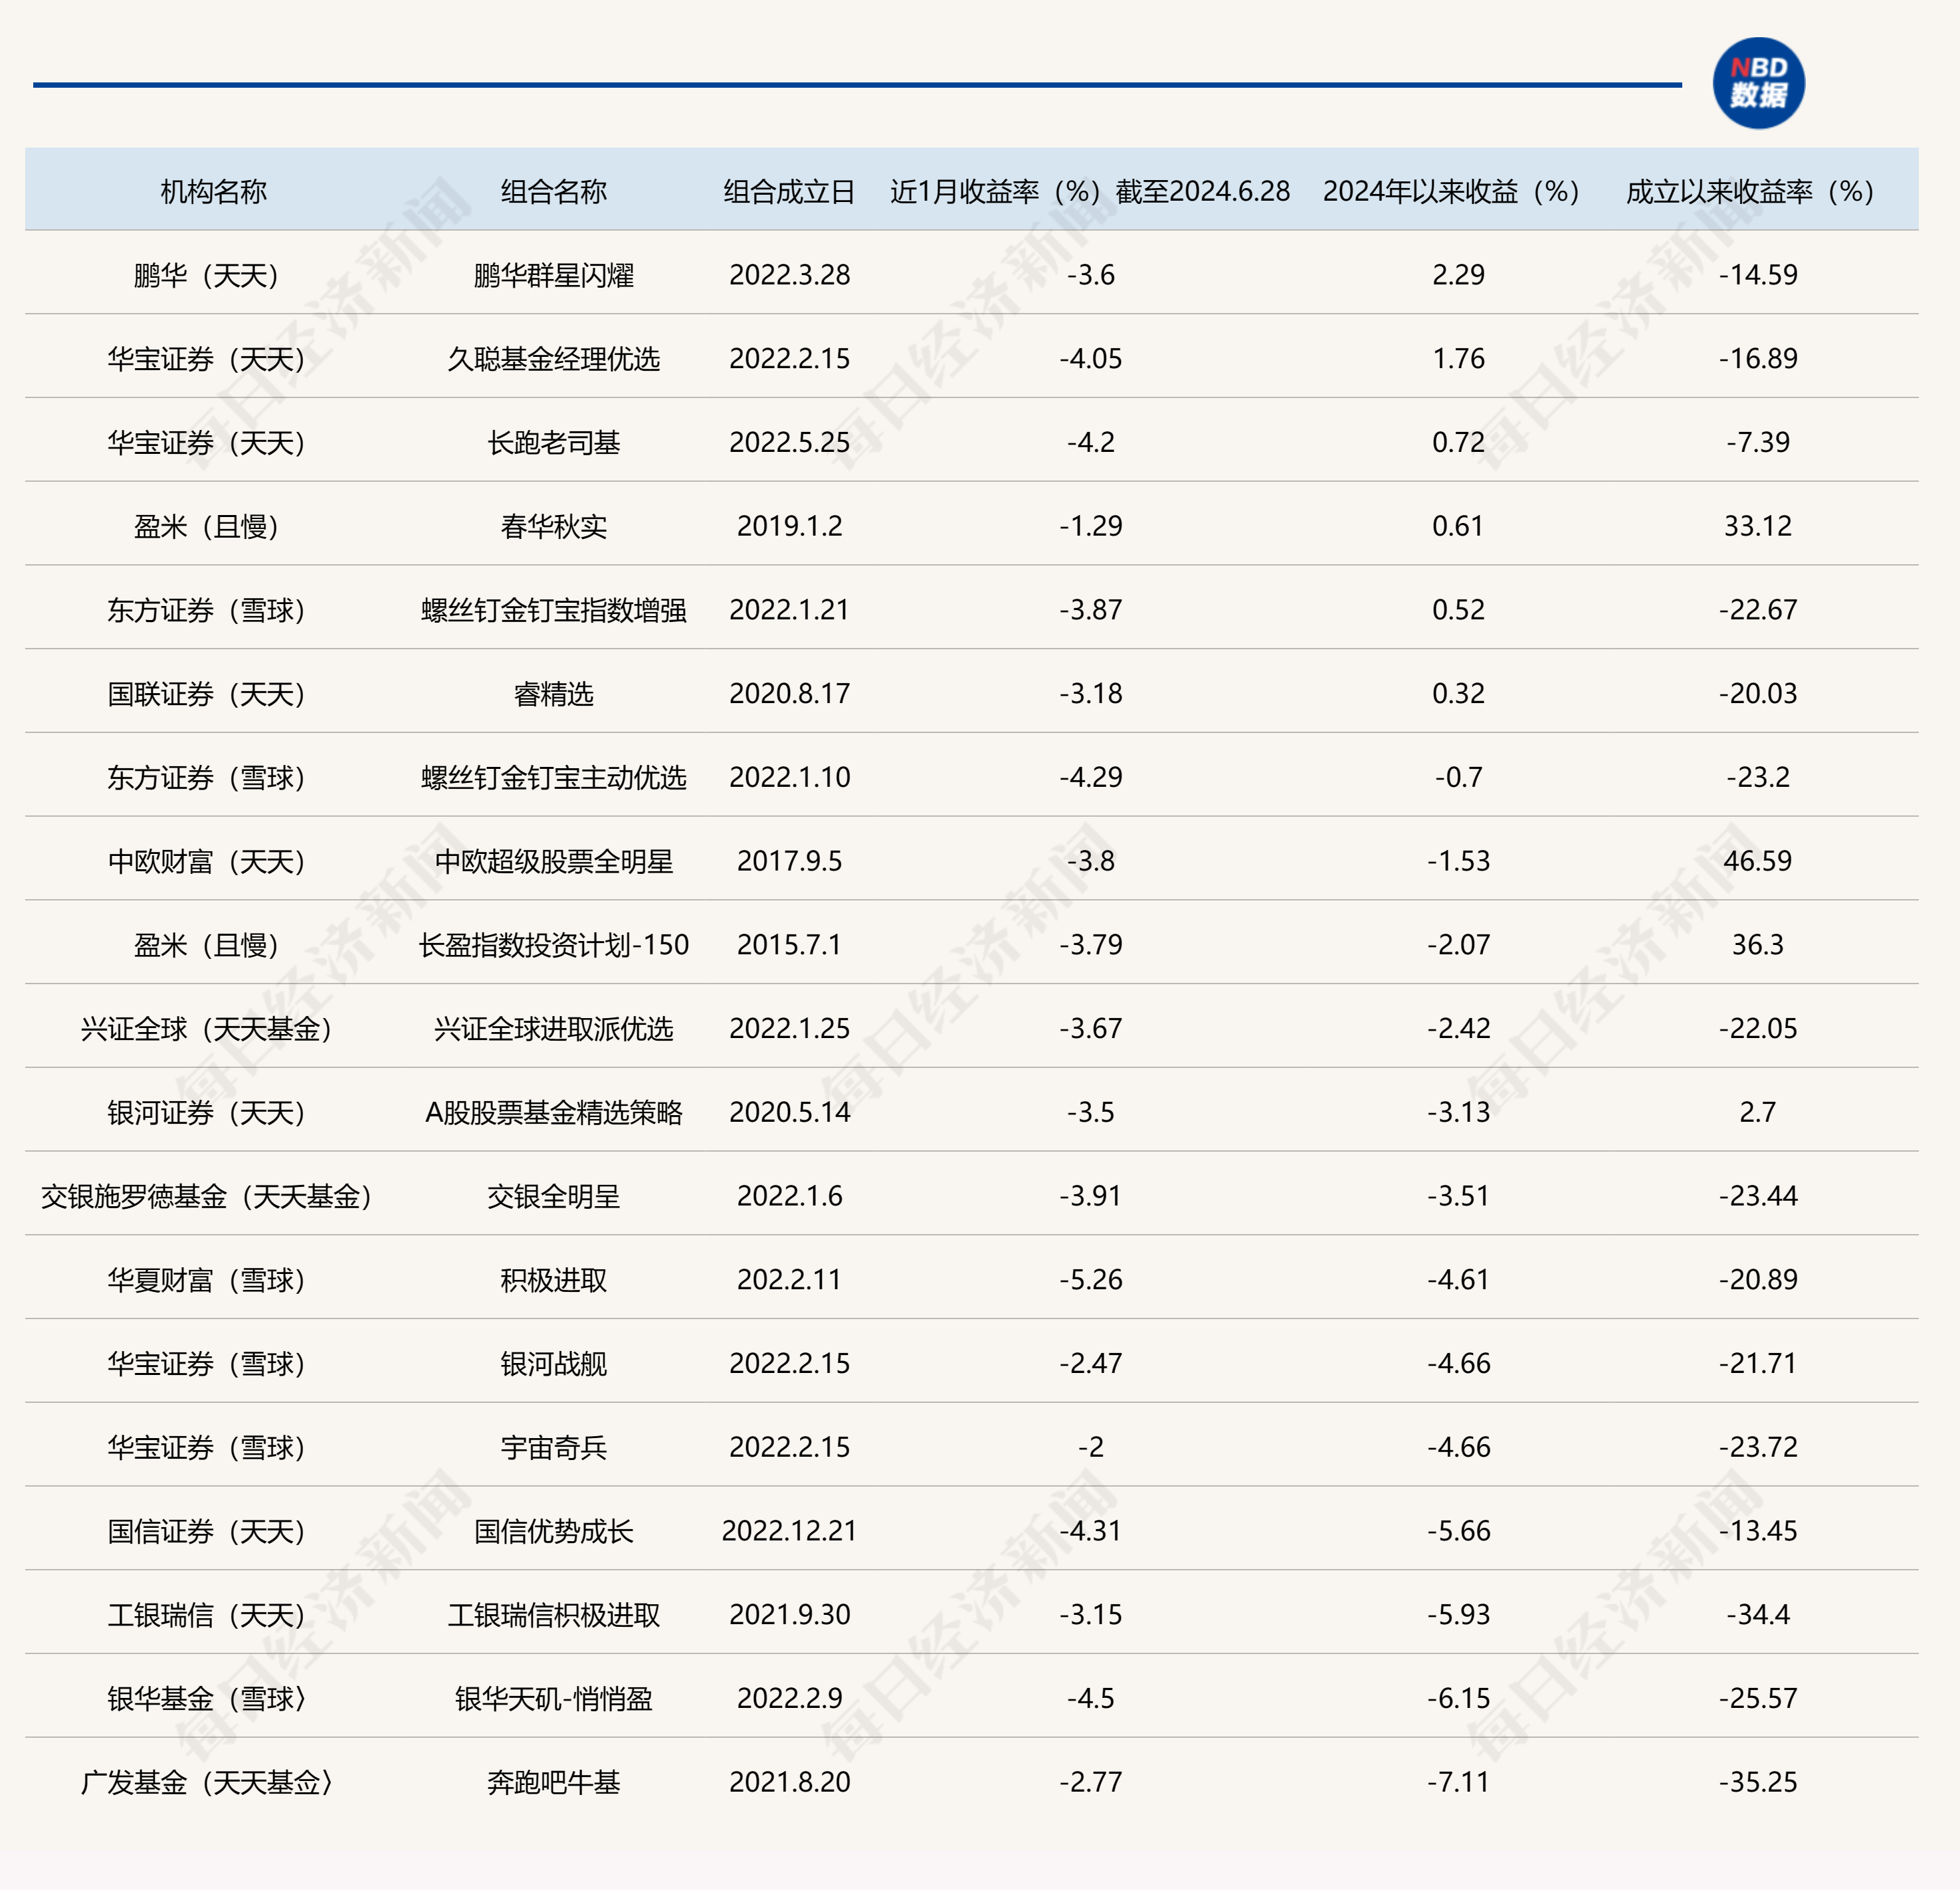Select 盈米（且慢） in 春华秋实 row
This screenshot has height=1890, width=1960.
point(206,526)
